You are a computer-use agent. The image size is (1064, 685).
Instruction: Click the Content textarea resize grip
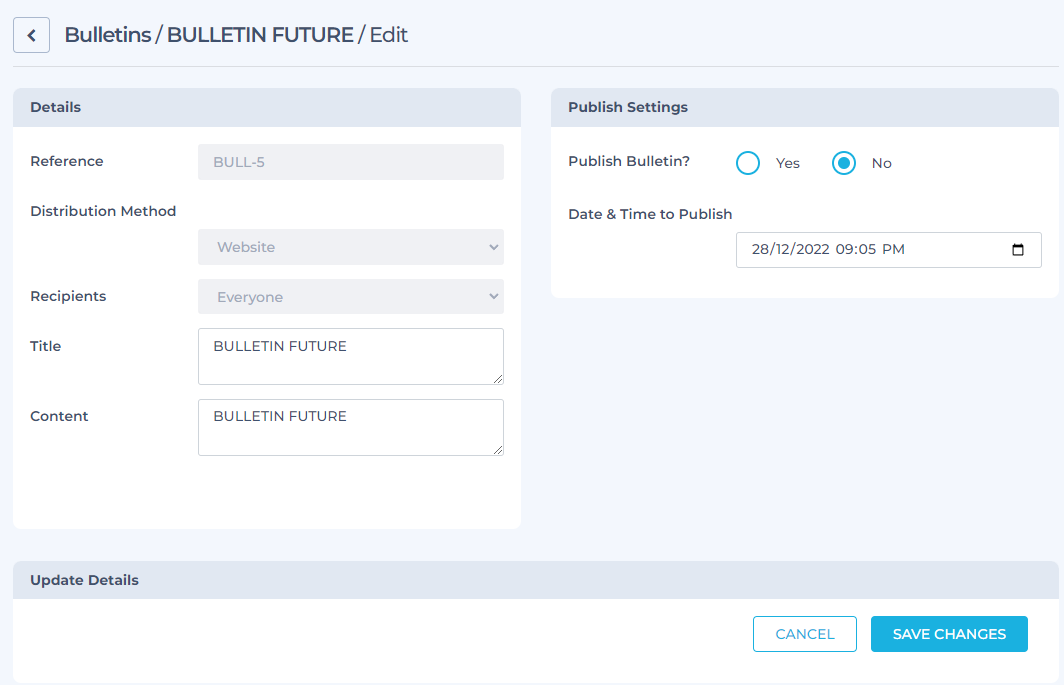(x=497, y=449)
